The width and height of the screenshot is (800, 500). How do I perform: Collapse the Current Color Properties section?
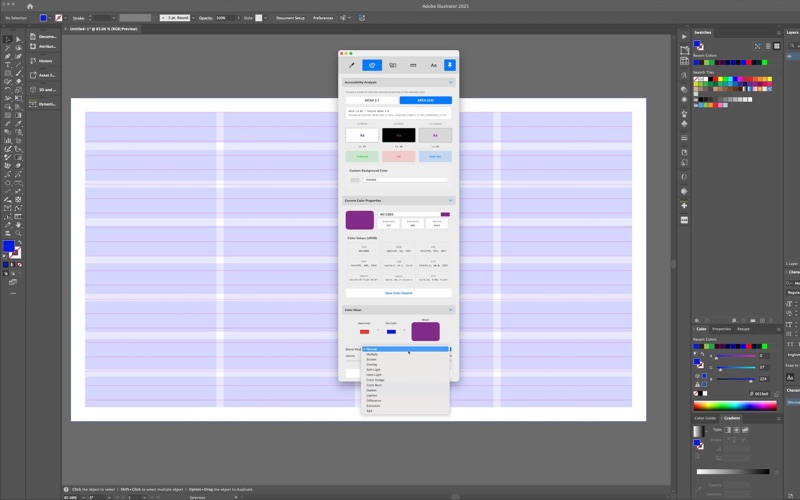click(451, 201)
